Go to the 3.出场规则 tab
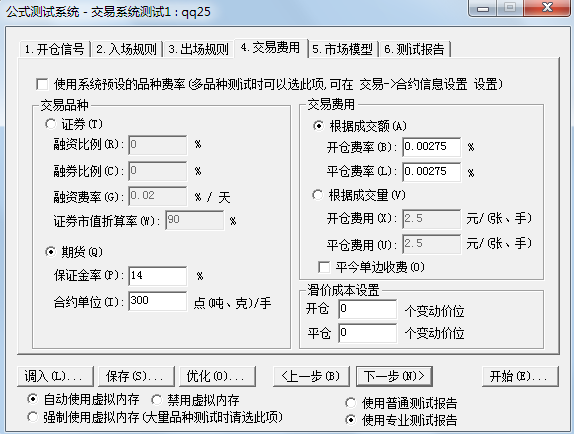This screenshot has height=434, width=574. 198,49
